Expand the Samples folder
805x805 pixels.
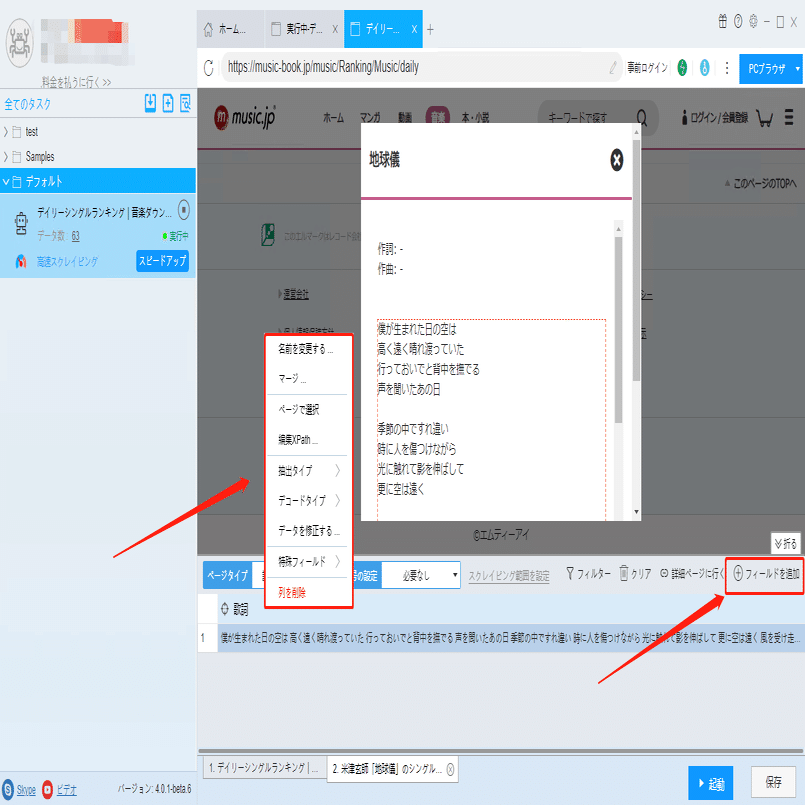pyautogui.click(x=6, y=157)
